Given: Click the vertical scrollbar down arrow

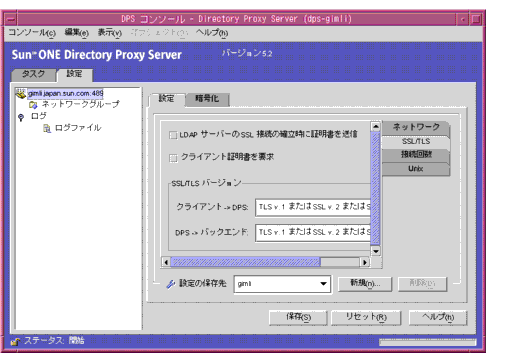Looking at the screenshot, I should pos(376,251).
